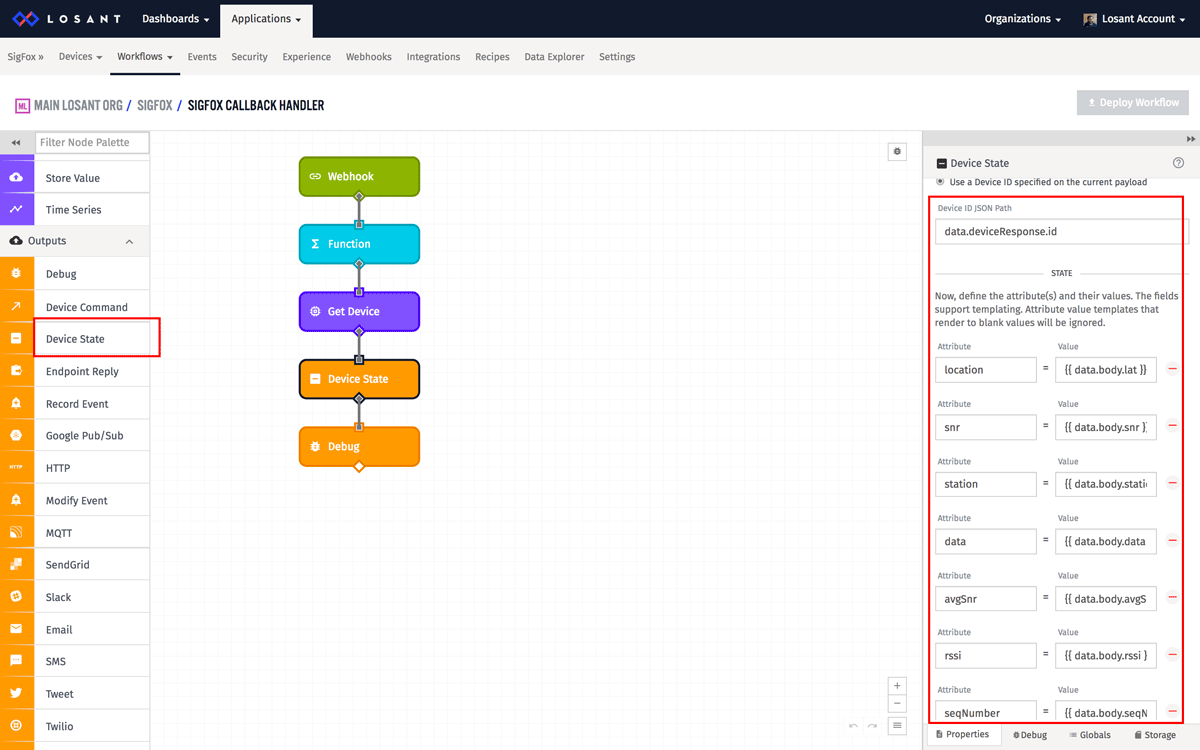1200x750 pixels.
Task: Pick the Email node icon
Action: (x=16, y=630)
